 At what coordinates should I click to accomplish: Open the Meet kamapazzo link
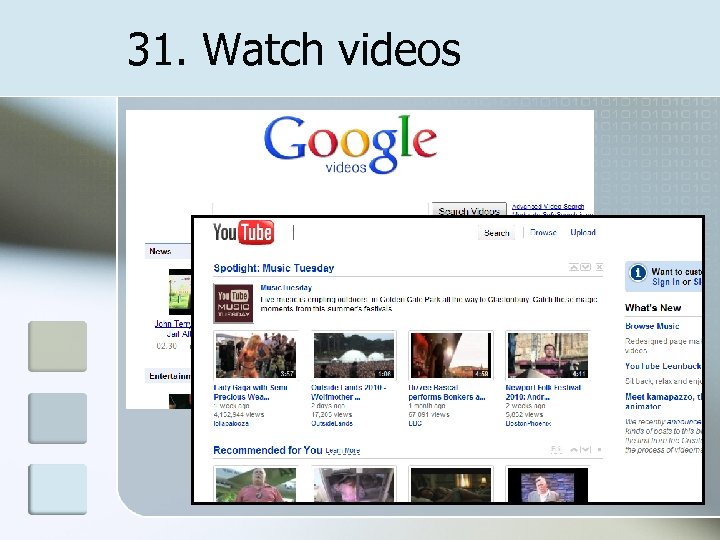(x=663, y=401)
